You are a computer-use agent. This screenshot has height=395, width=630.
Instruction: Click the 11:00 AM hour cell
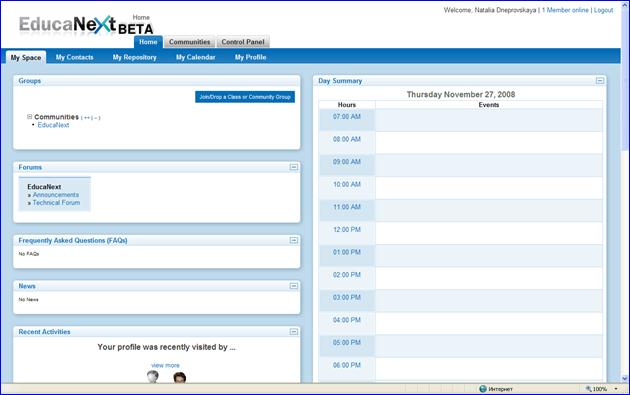pyautogui.click(x=347, y=210)
